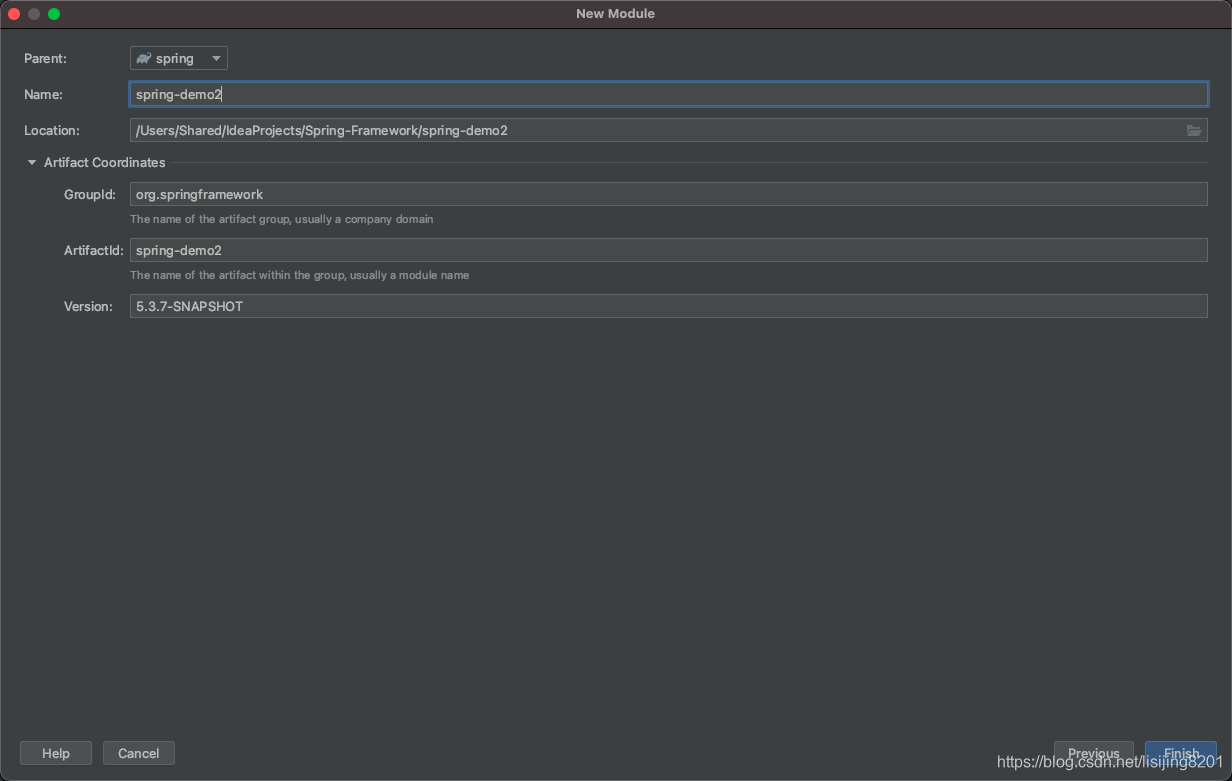The image size is (1232, 781).
Task: Click the GroupId hint about company domain
Action: coord(282,219)
